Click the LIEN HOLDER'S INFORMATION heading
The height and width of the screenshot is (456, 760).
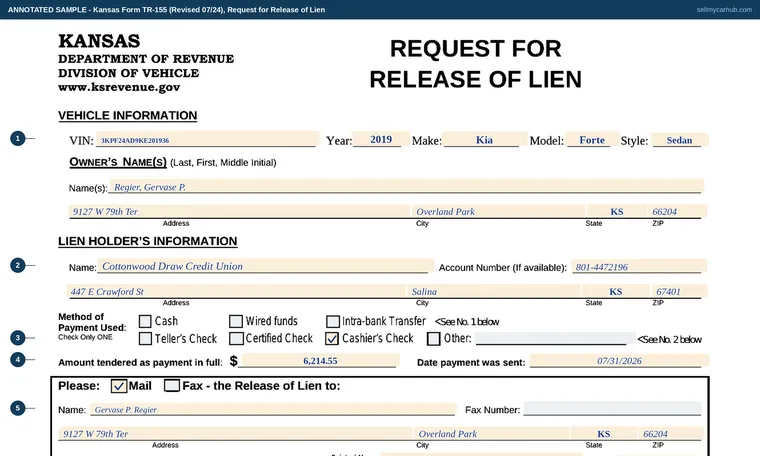click(148, 241)
